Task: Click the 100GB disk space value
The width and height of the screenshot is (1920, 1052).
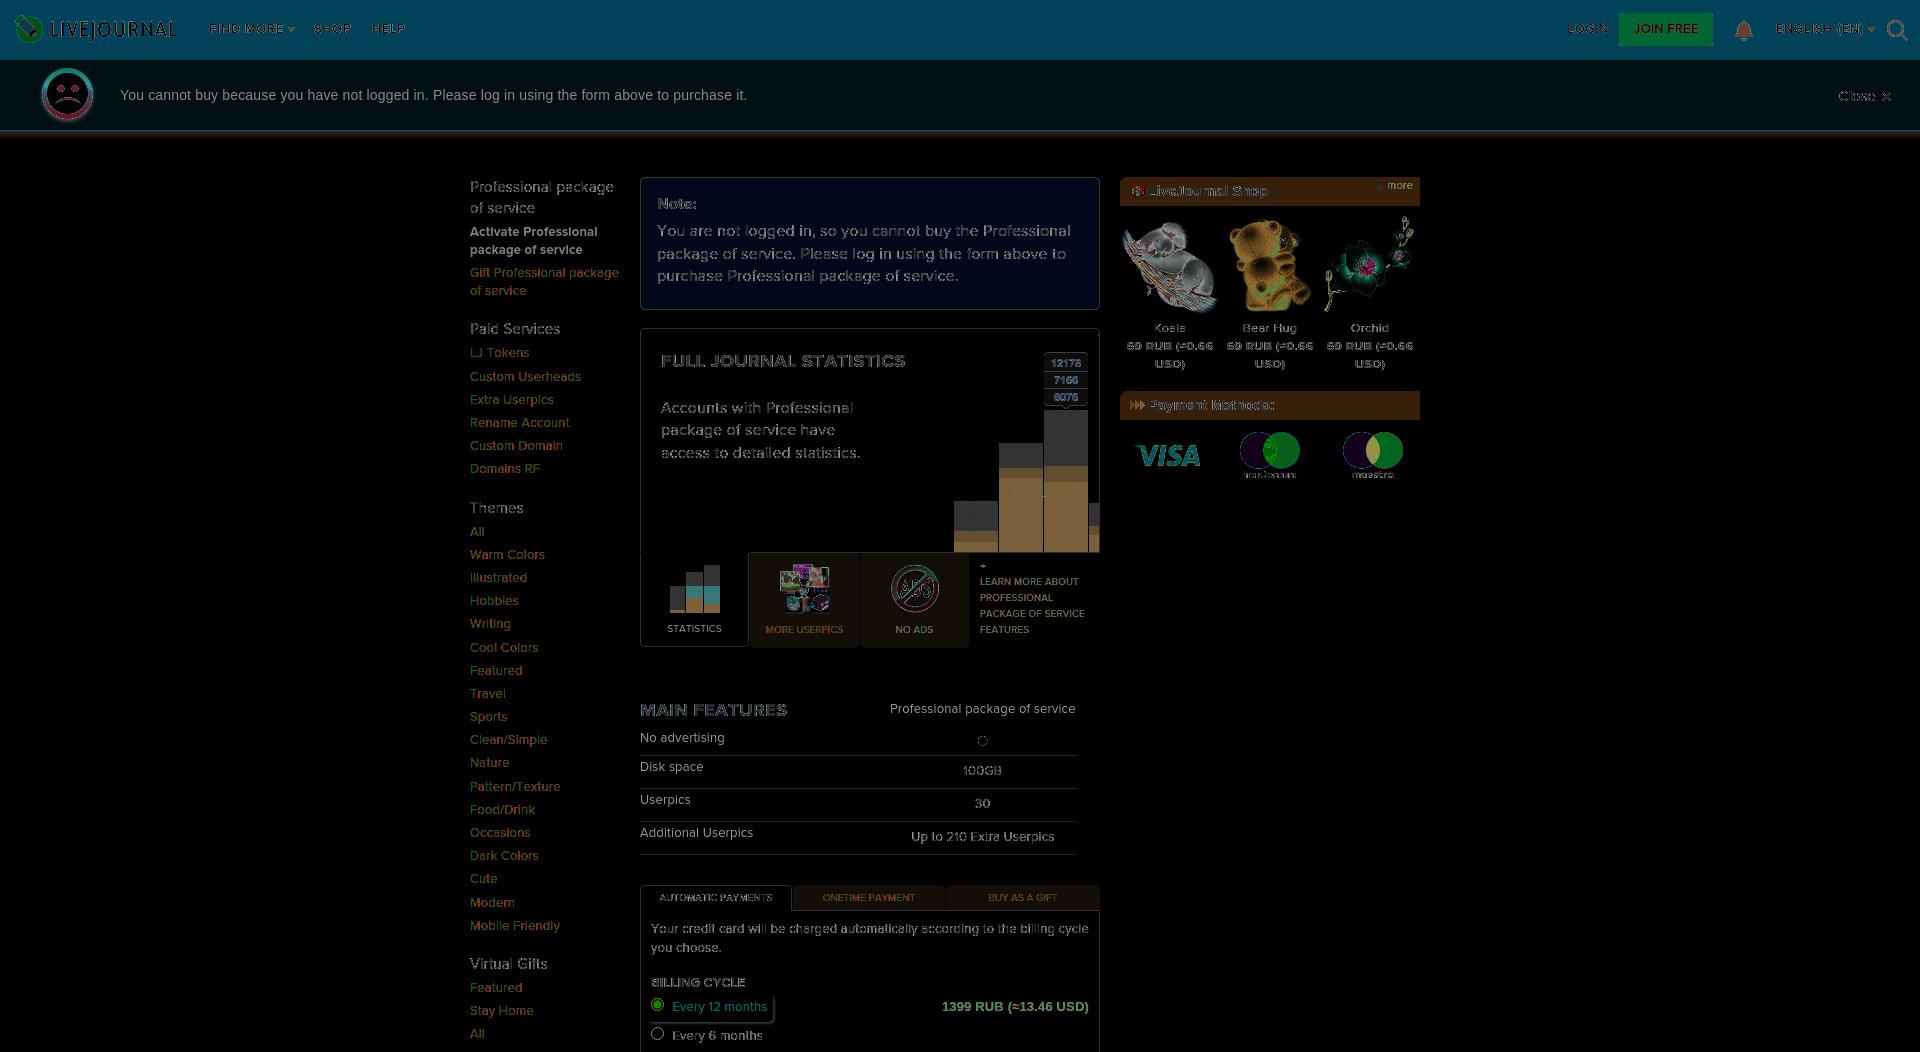Action: point(982,771)
